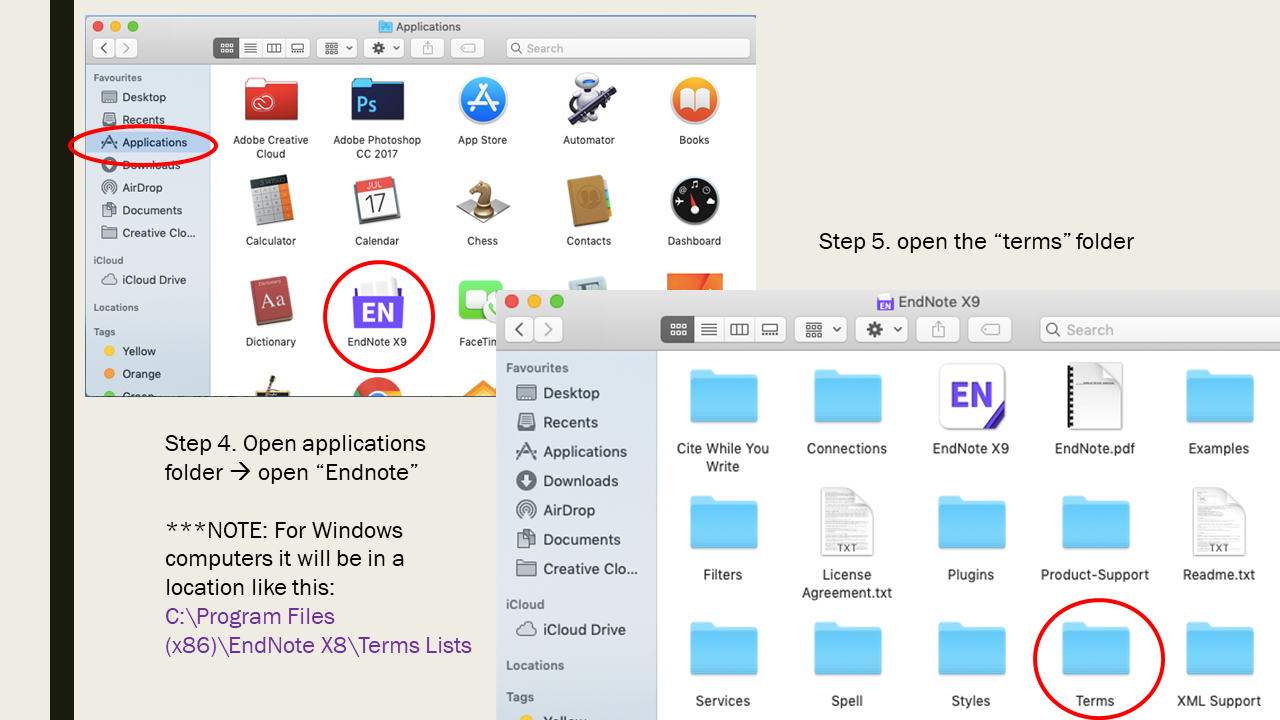Viewport: 1280px width, 720px height.
Task: Open License Agreement.txt file
Action: (847, 522)
